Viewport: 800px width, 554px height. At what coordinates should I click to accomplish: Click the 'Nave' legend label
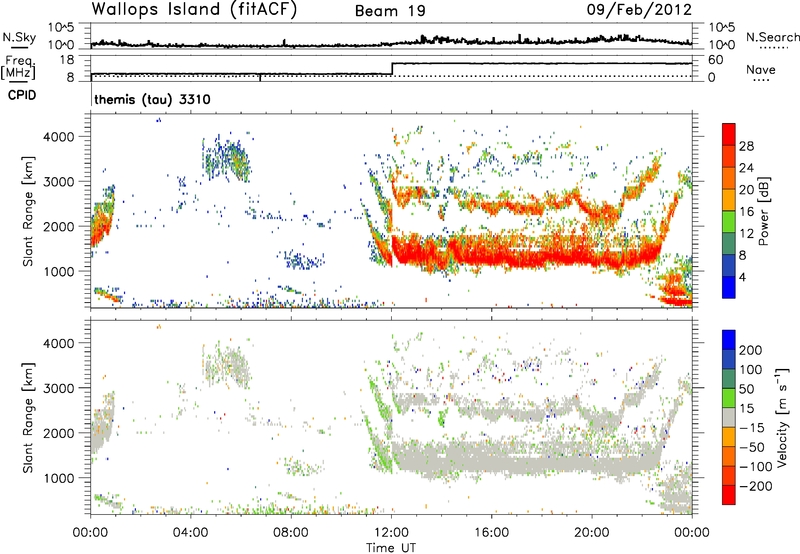click(x=761, y=70)
